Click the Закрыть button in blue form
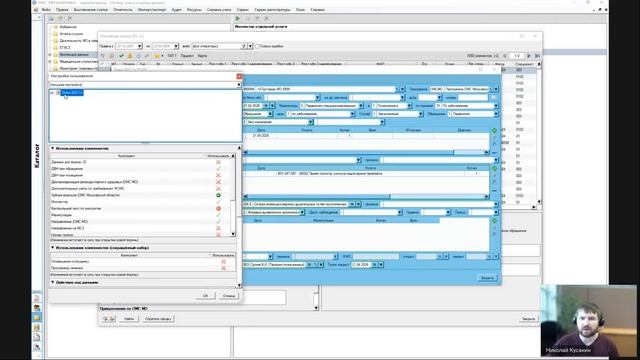The image size is (640, 360). click(487, 278)
